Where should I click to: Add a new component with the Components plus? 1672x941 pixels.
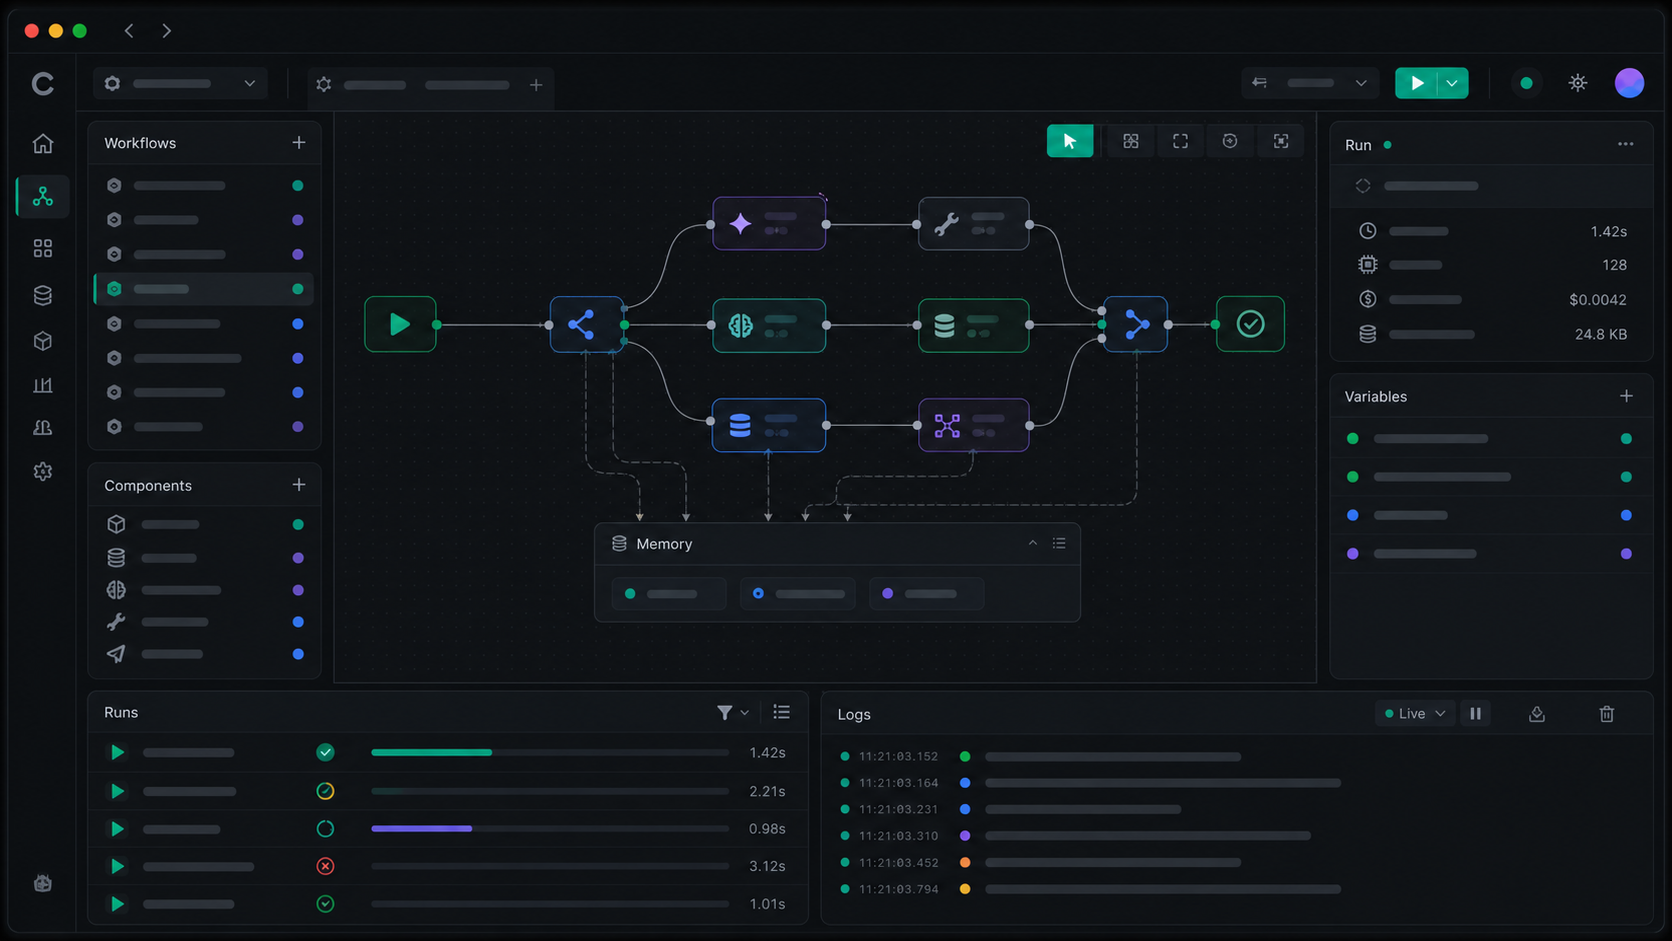click(x=299, y=485)
